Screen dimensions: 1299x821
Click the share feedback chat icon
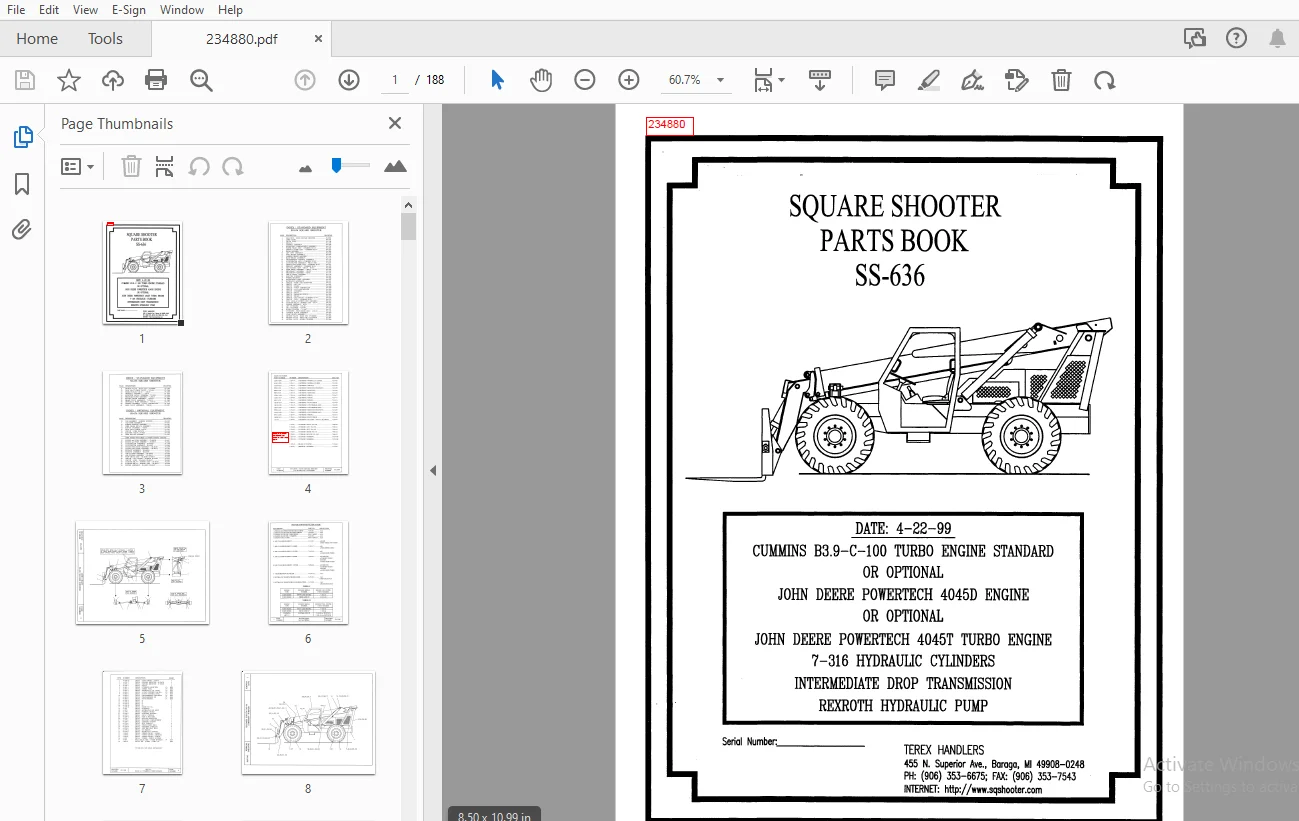coord(1194,38)
